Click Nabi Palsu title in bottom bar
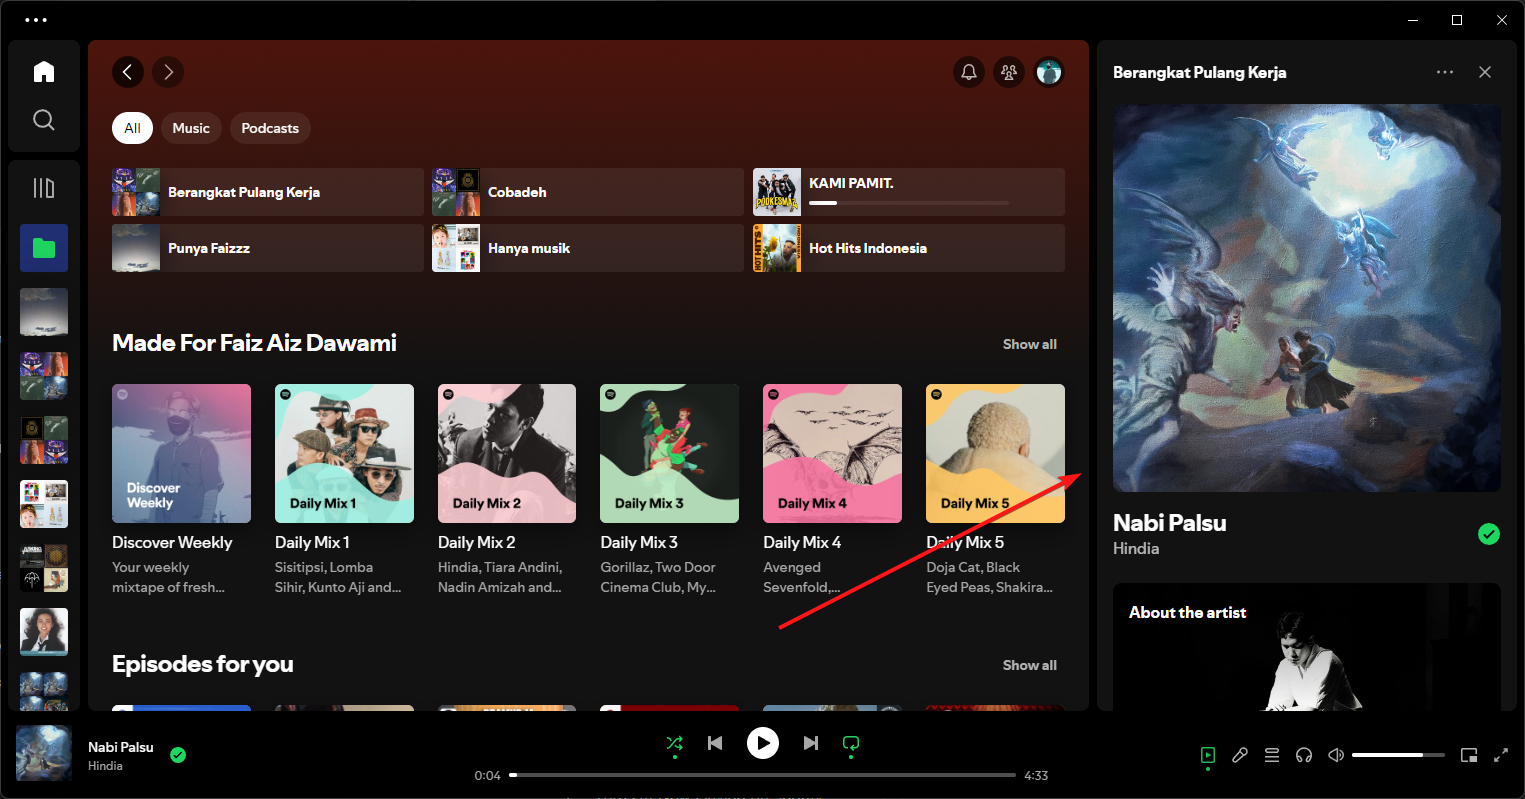Image resolution: width=1525 pixels, height=799 pixels. [x=121, y=747]
